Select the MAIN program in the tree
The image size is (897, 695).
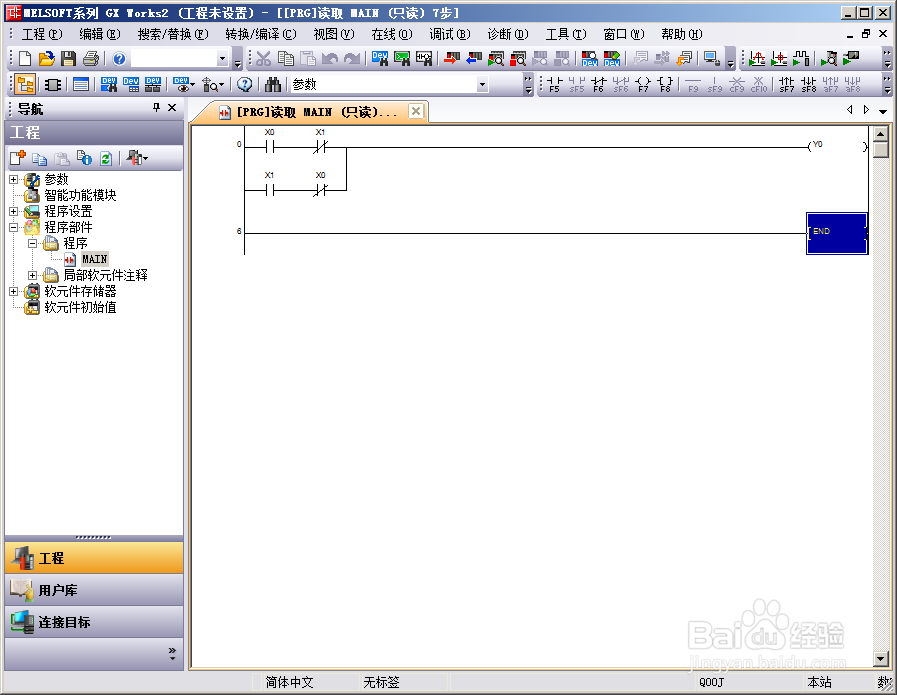click(x=94, y=259)
